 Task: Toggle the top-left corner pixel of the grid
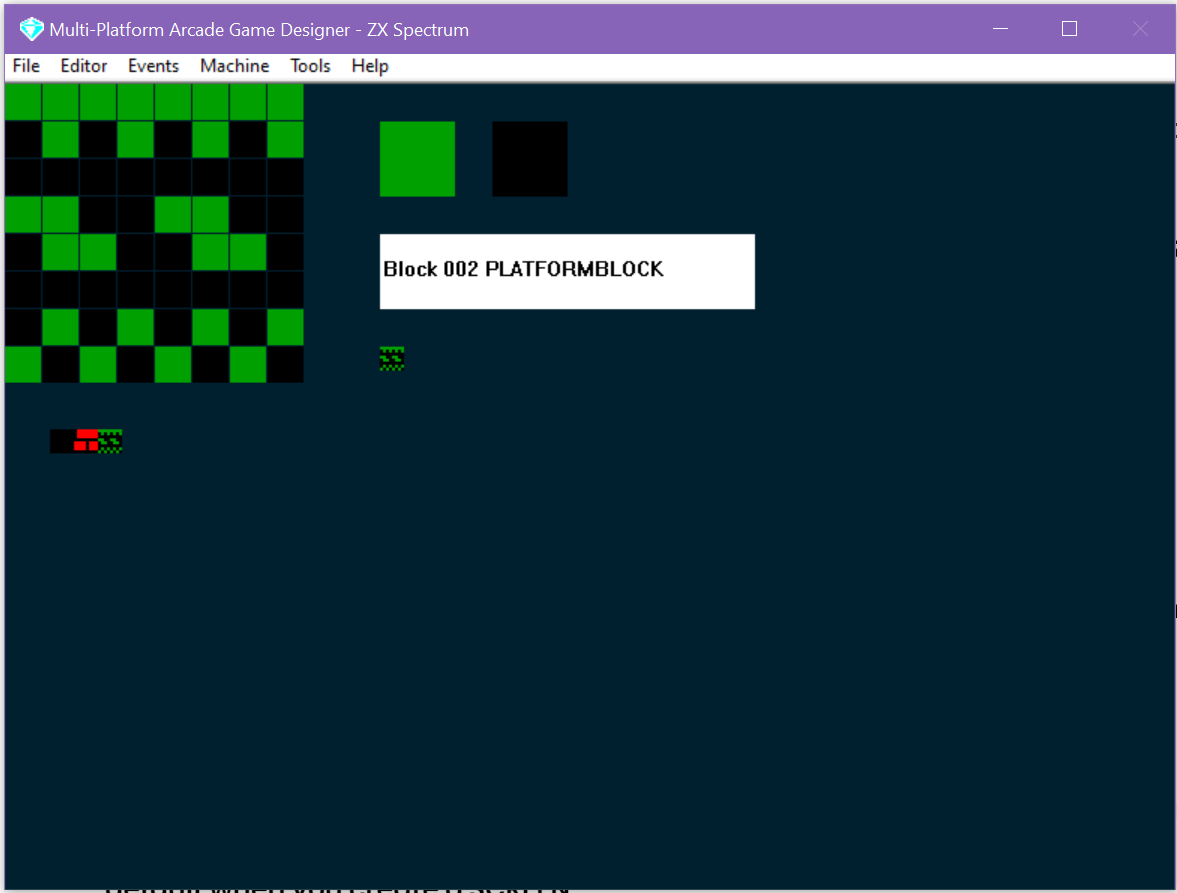coord(23,102)
